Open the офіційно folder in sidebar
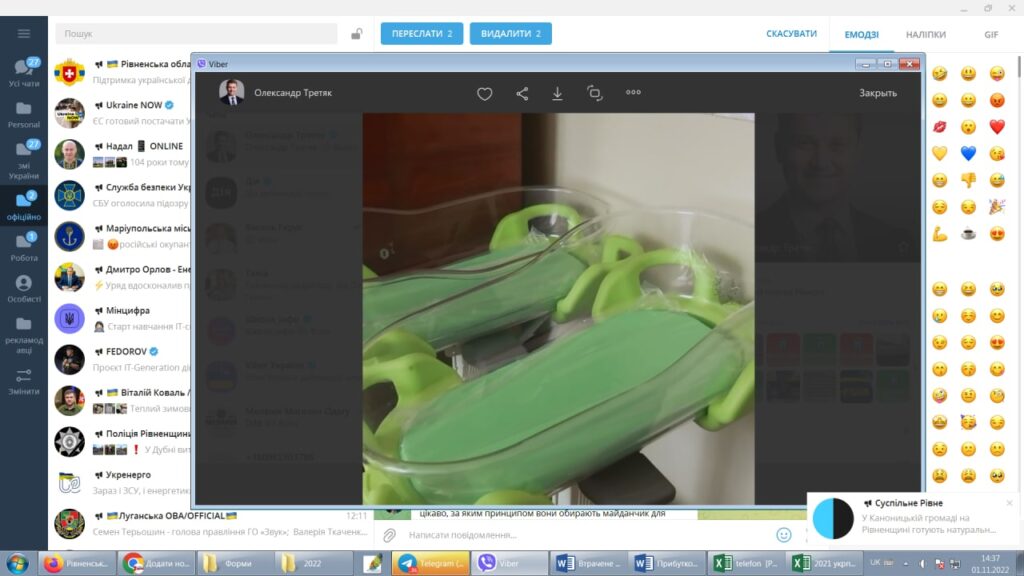Viewport: 1024px width, 576px height. [24, 205]
